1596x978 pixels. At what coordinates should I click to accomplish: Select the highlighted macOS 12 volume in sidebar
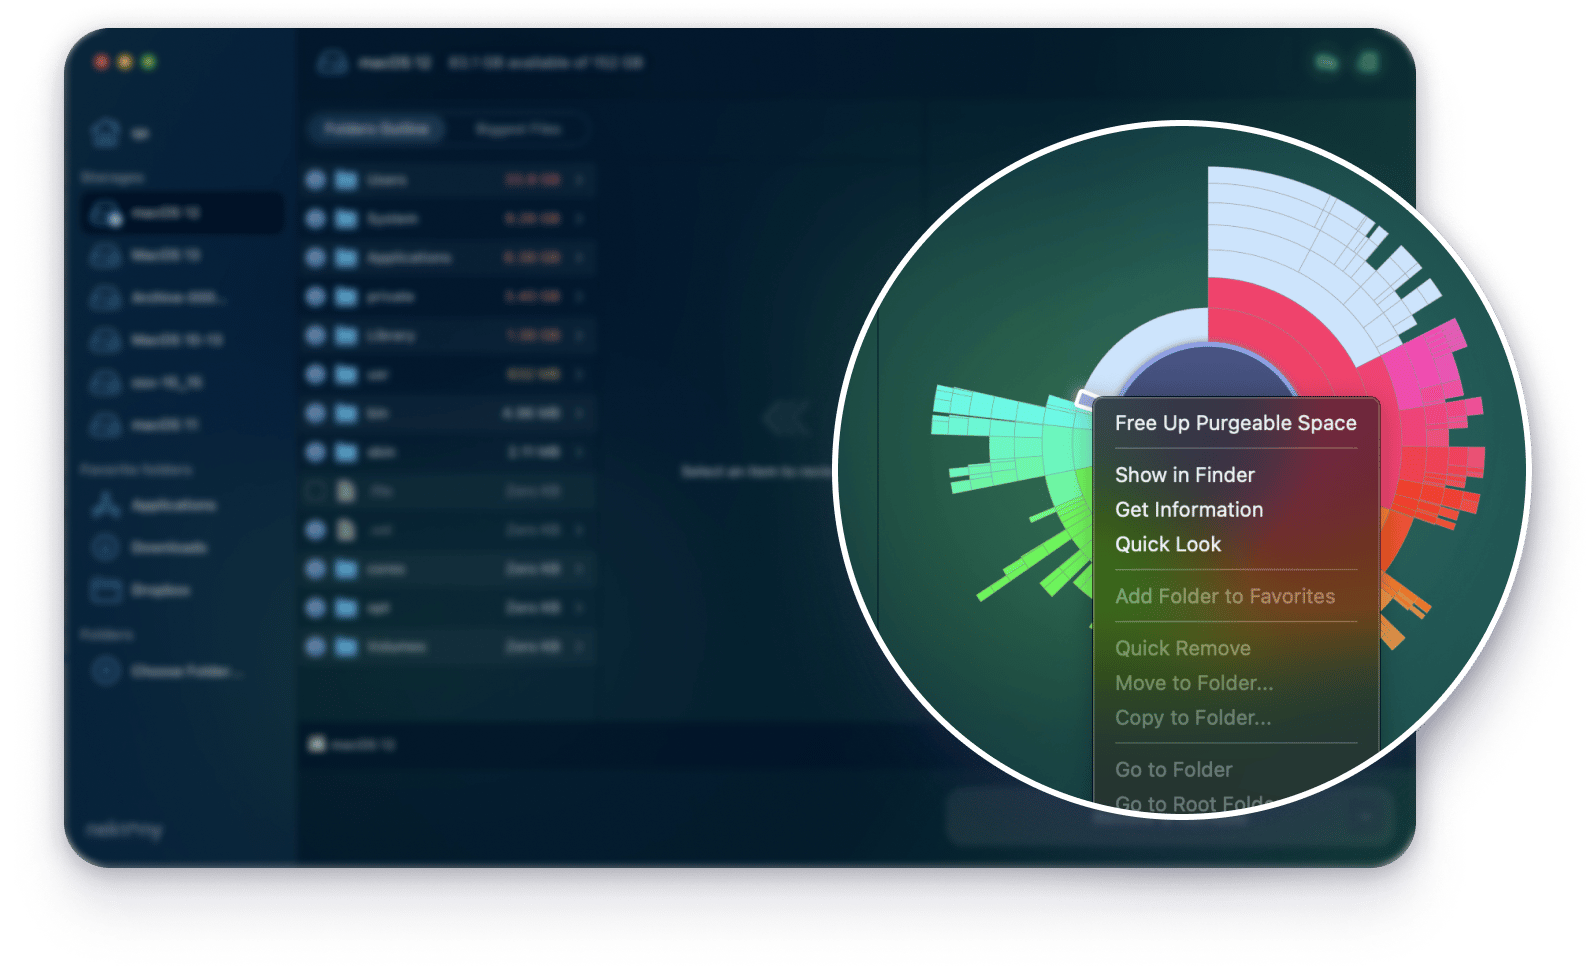(x=182, y=213)
